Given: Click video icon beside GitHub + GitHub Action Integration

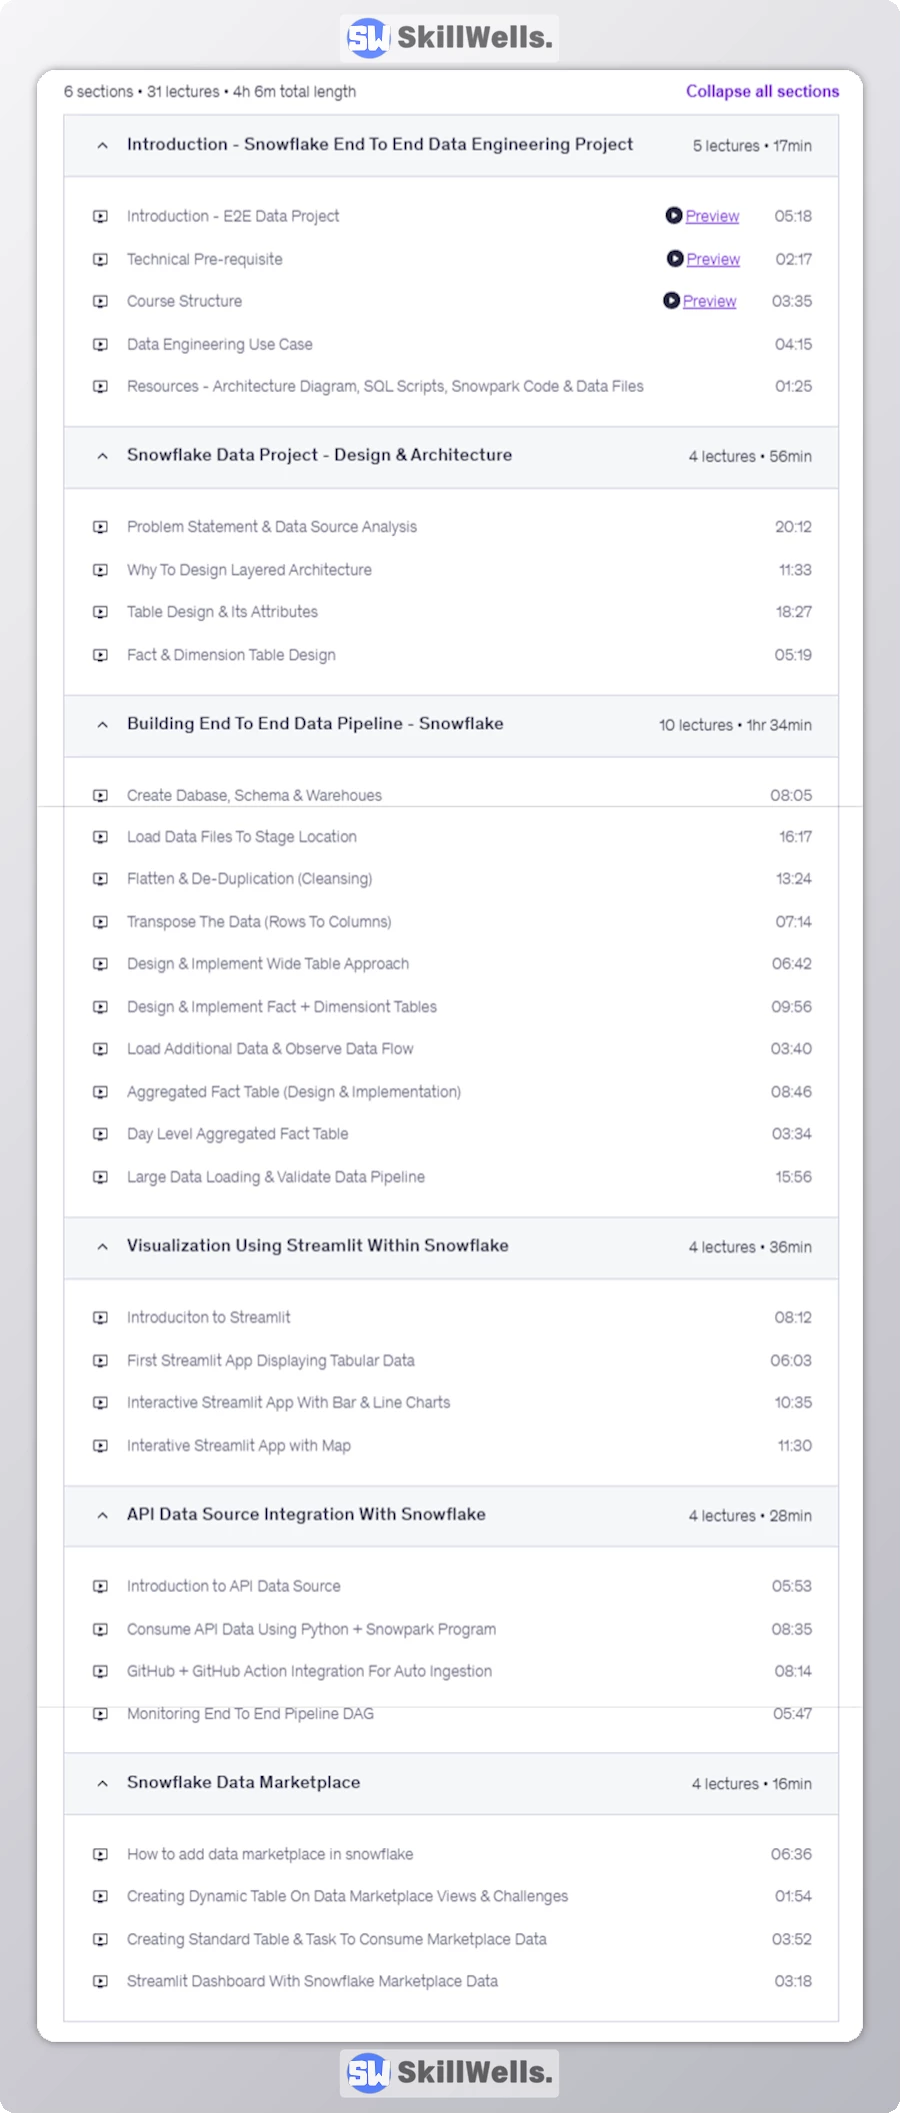Looking at the screenshot, I should click(x=100, y=1671).
